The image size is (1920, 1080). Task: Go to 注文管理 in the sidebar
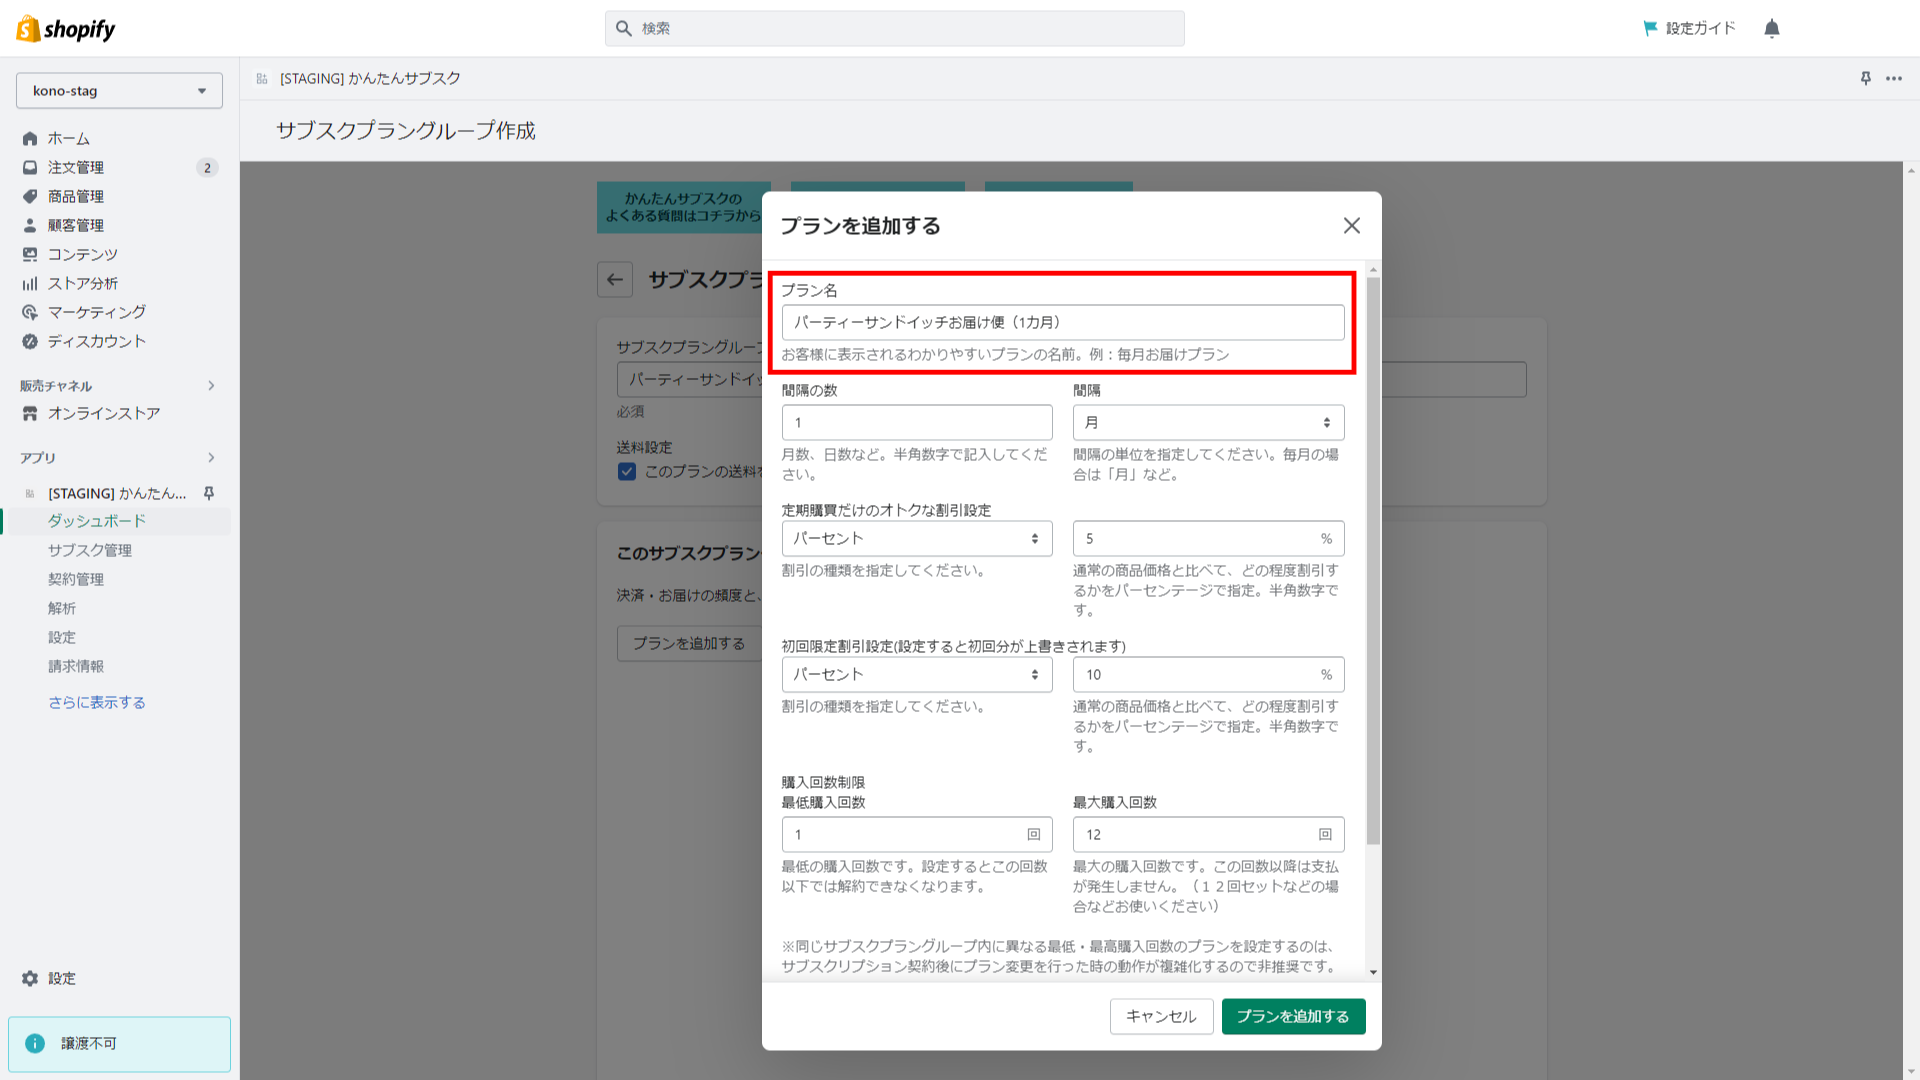point(76,168)
